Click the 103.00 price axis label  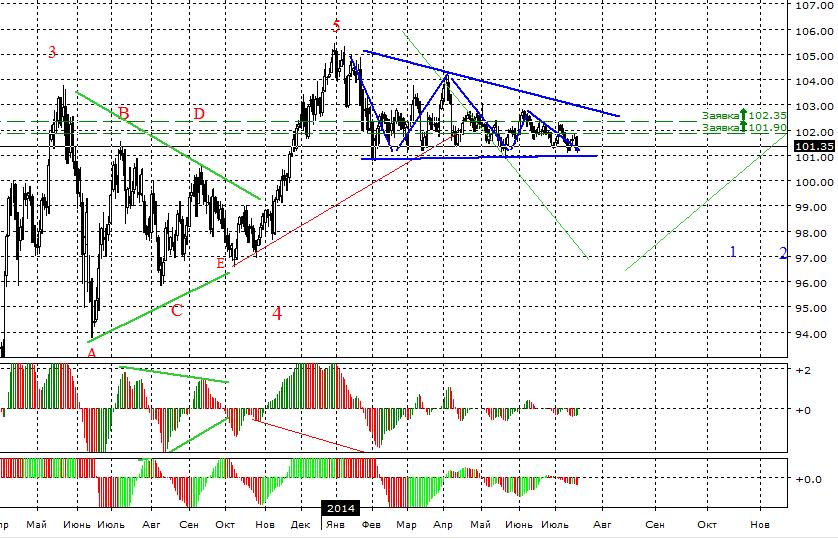click(814, 106)
